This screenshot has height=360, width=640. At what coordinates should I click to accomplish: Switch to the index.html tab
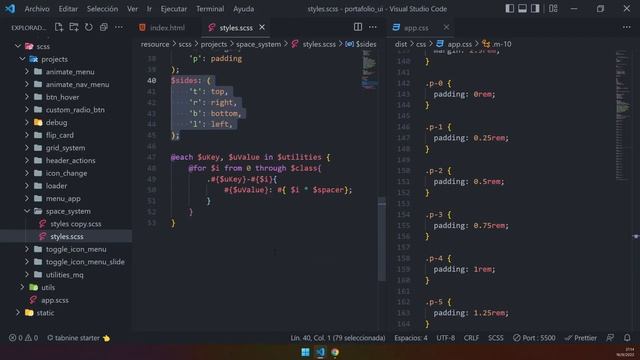pos(167,27)
